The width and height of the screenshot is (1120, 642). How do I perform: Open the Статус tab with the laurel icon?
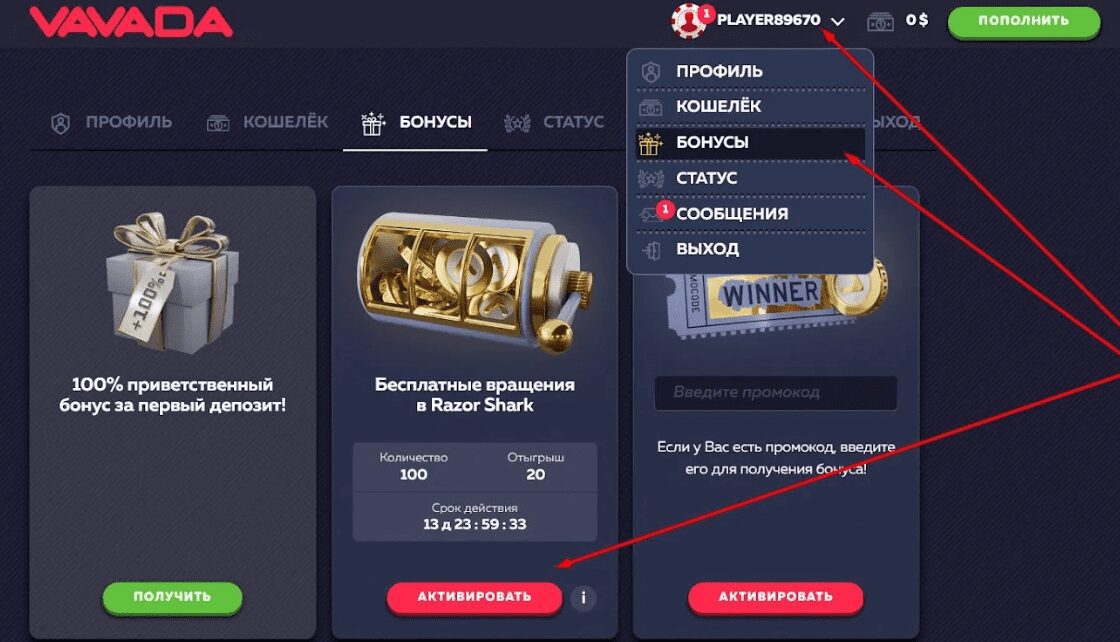[x=554, y=123]
